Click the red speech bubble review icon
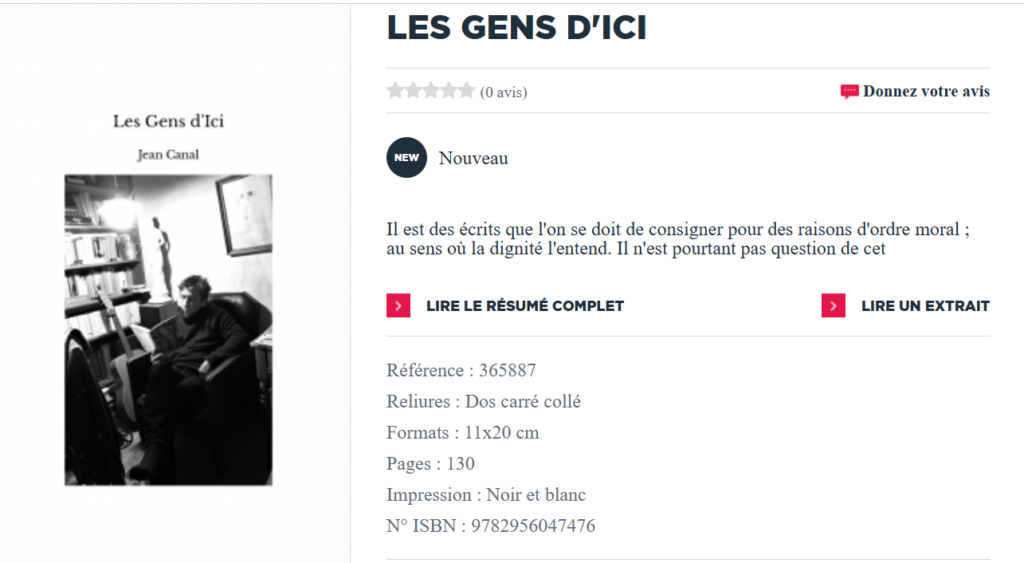Viewport: 1024px width, 563px height. point(849,92)
